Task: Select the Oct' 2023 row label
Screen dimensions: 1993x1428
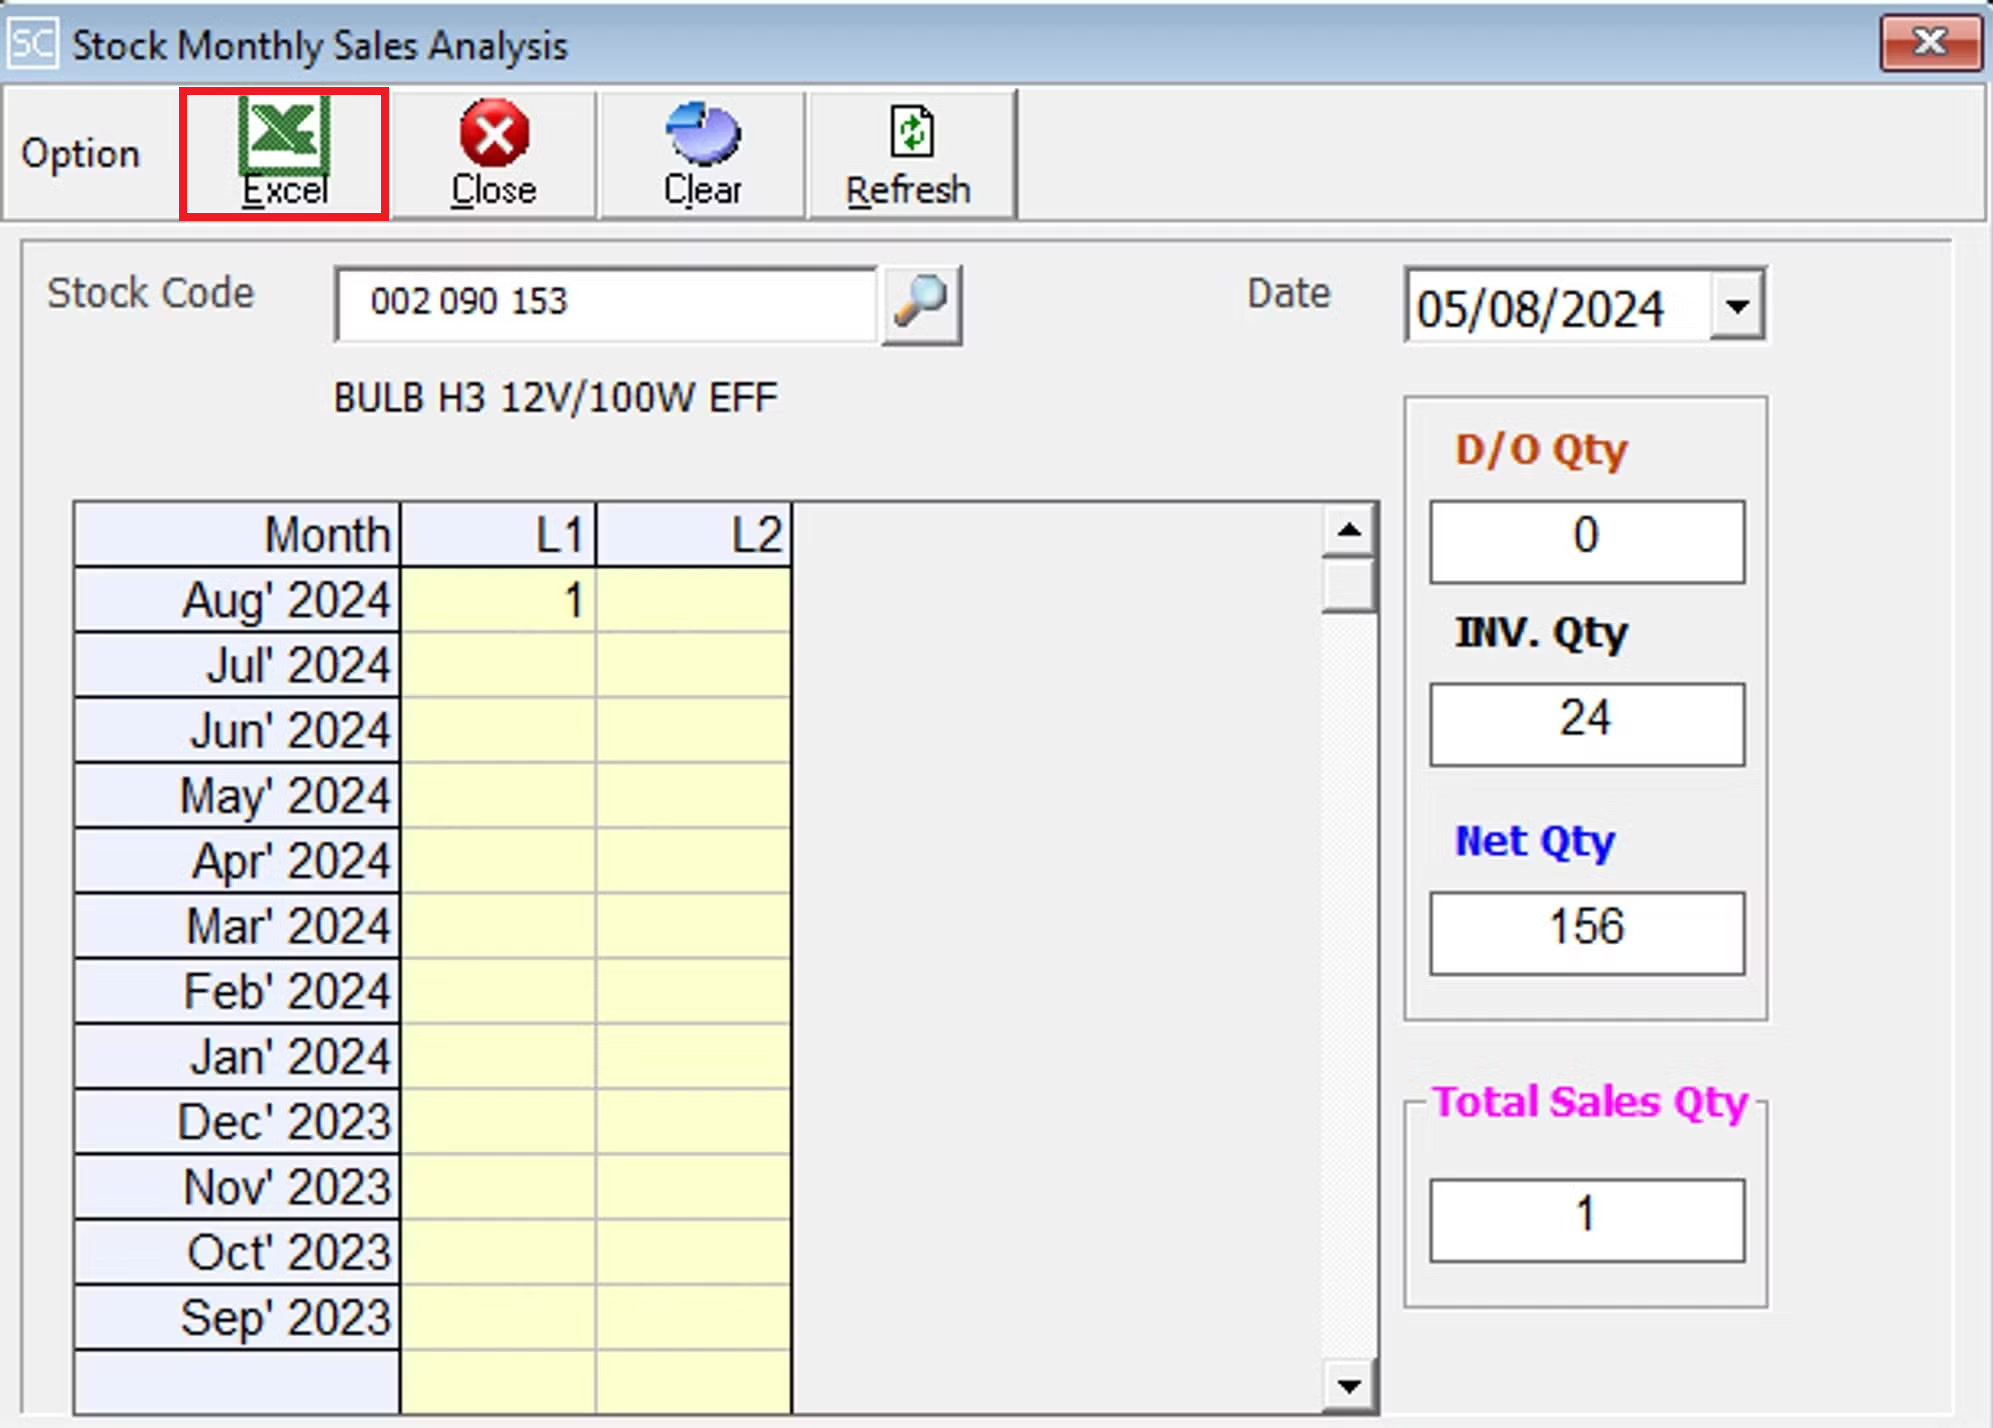Action: (237, 1252)
